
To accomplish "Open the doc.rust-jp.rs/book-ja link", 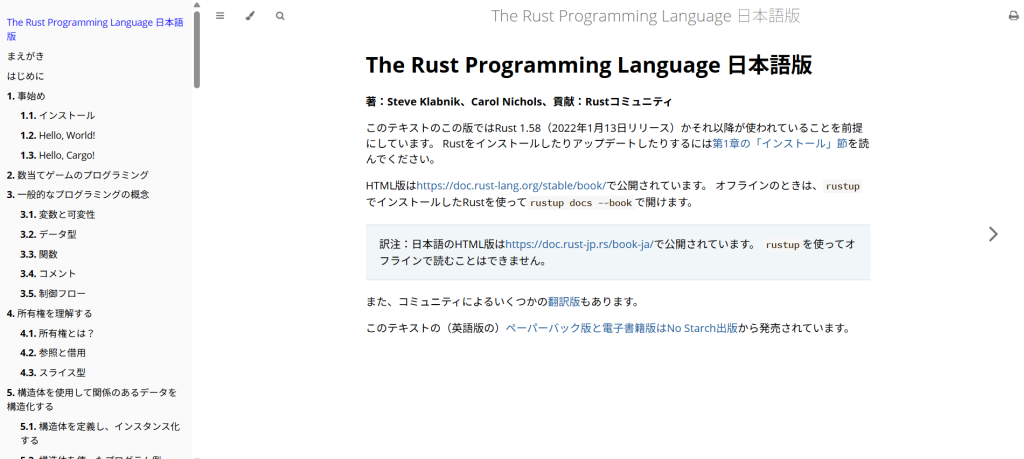I will pyautogui.click(x=579, y=244).
